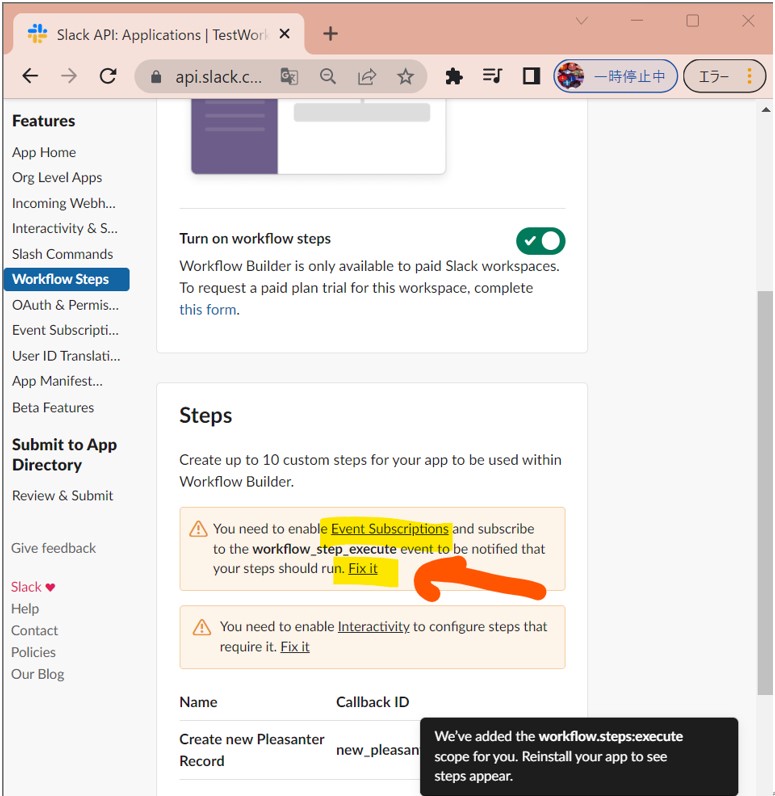Click the new_pleasan... callback ID cell

coord(378,750)
